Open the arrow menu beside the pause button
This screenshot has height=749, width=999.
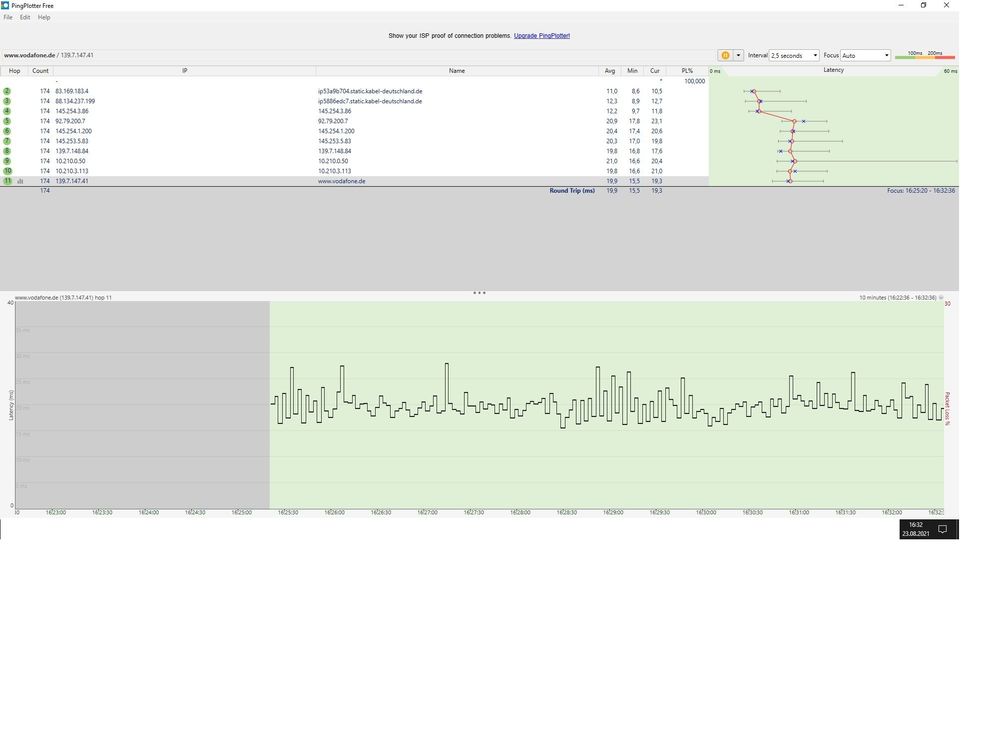click(738, 55)
